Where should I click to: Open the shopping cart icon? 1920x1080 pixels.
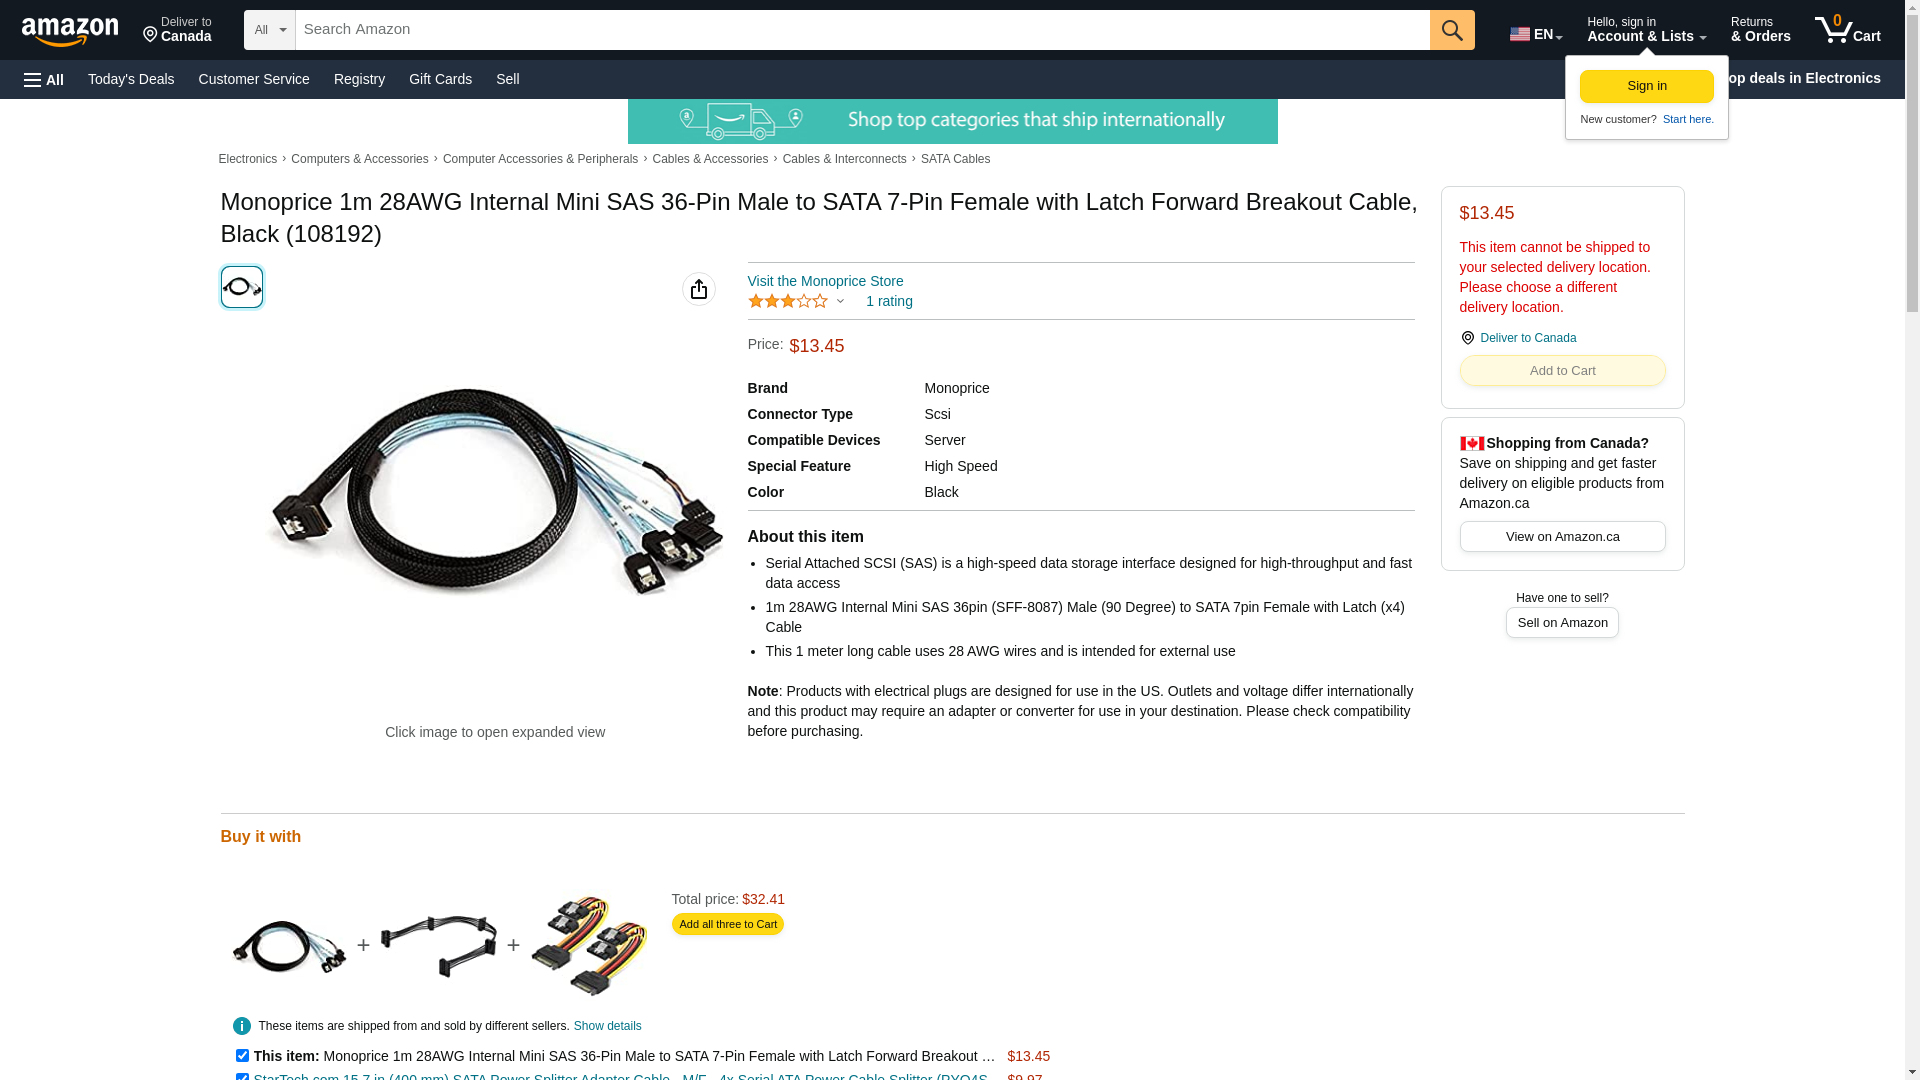click(1847, 30)
